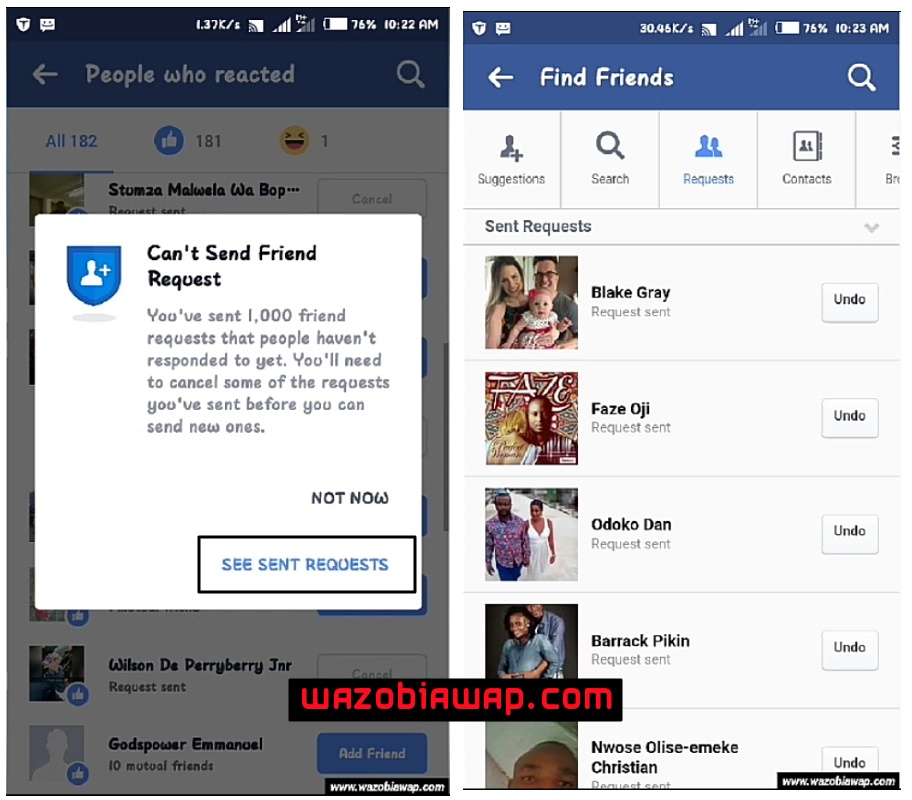Image resolution: width=912 pixels, height=800 pixels.
Task: Click SEE SENT REQUESTS in the dialog
Action: point(307,564)
